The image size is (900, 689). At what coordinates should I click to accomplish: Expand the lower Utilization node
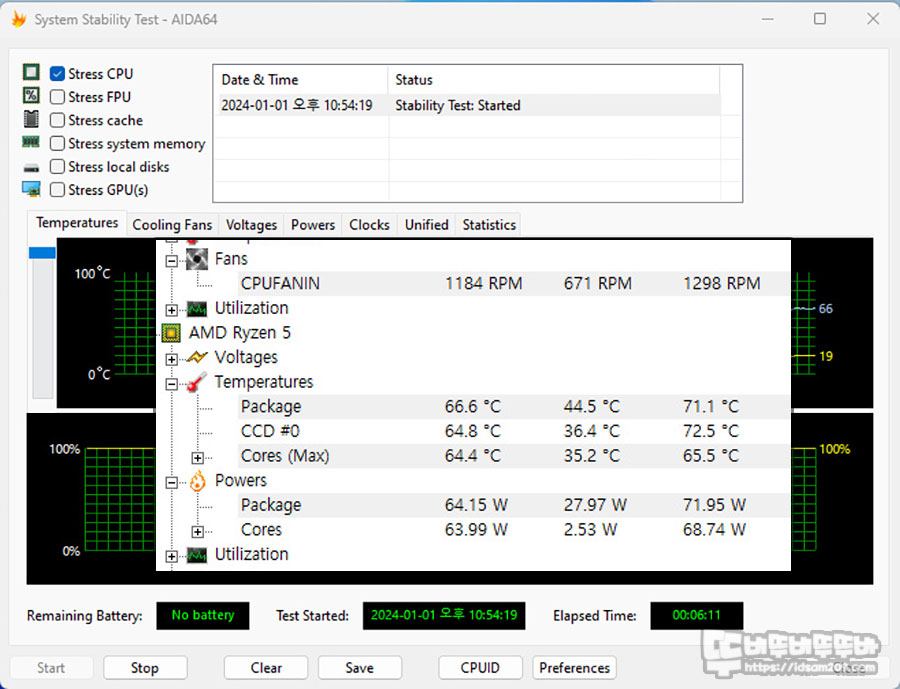point(171,556)
